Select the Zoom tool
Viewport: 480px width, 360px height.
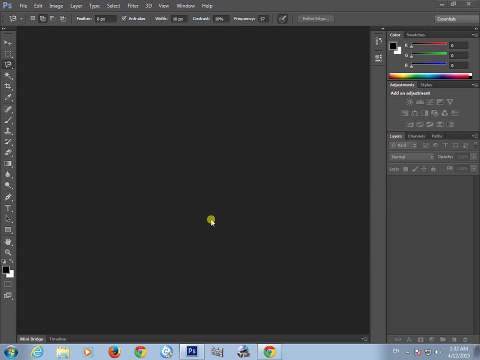[8, 252]
